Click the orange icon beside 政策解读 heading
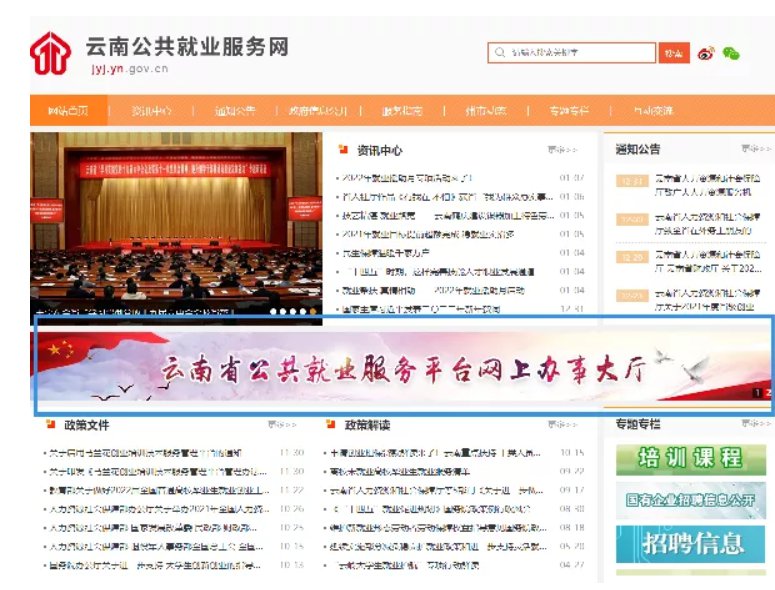This screenshot has width=775, height=590. pyautogui.click(x=330, y=425)
